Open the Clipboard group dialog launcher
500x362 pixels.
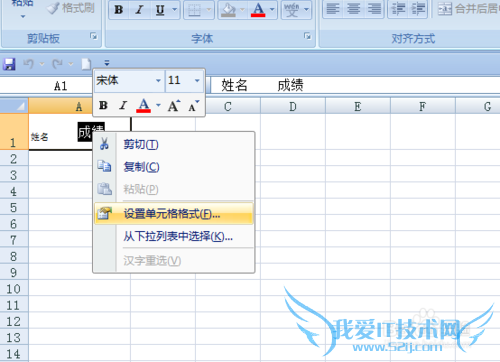94,36
